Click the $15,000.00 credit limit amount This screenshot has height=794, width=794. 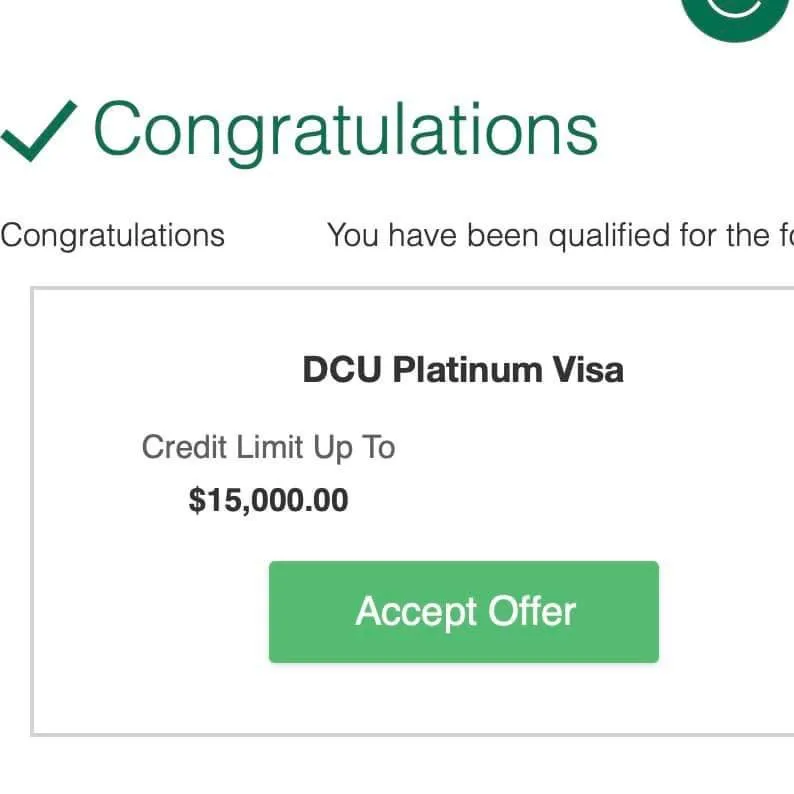268,500
